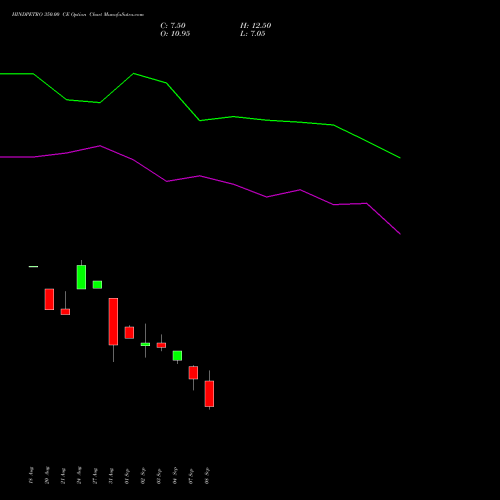Click the high value H: 12.50
The image size is (500, 500).
255,26
